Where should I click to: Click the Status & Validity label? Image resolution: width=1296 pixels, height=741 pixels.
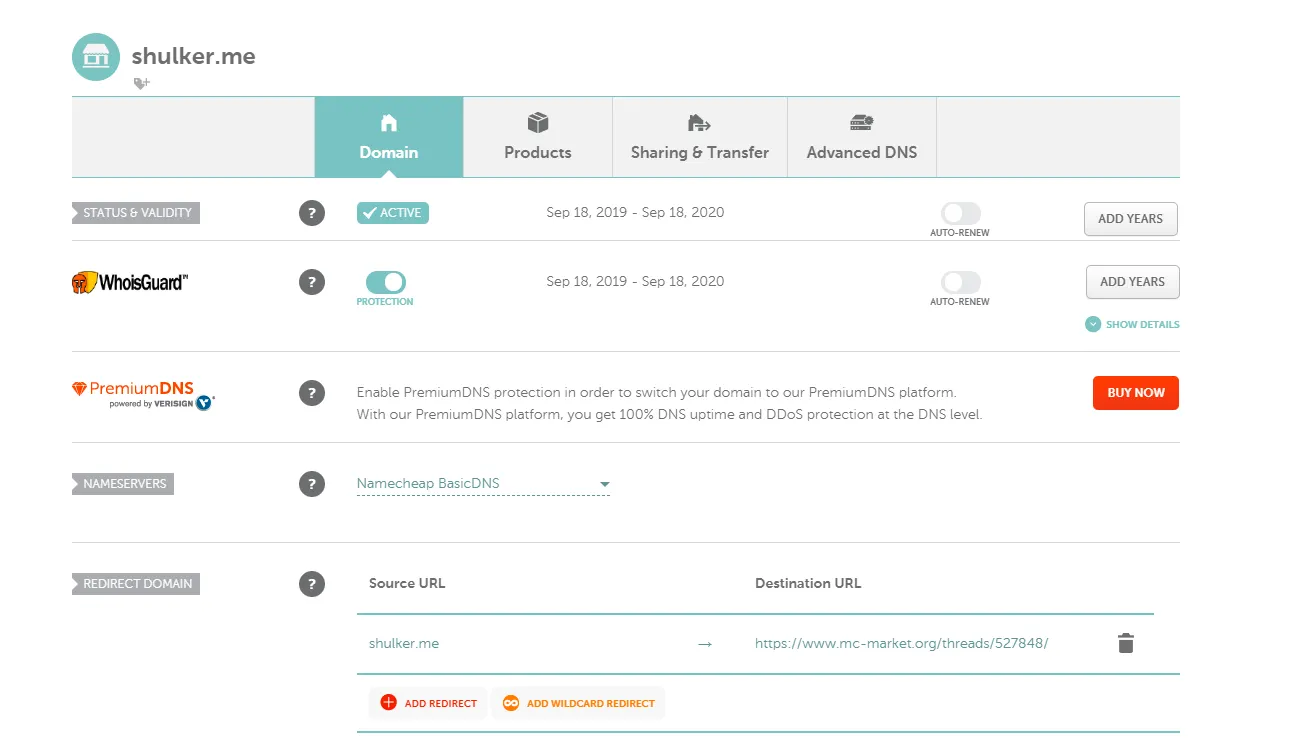coord(136,213)
